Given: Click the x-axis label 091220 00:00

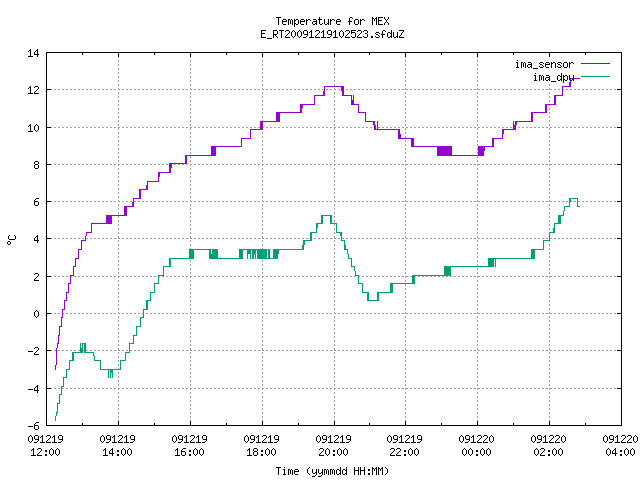Looking at the screenshot, I should coord(477,446).
